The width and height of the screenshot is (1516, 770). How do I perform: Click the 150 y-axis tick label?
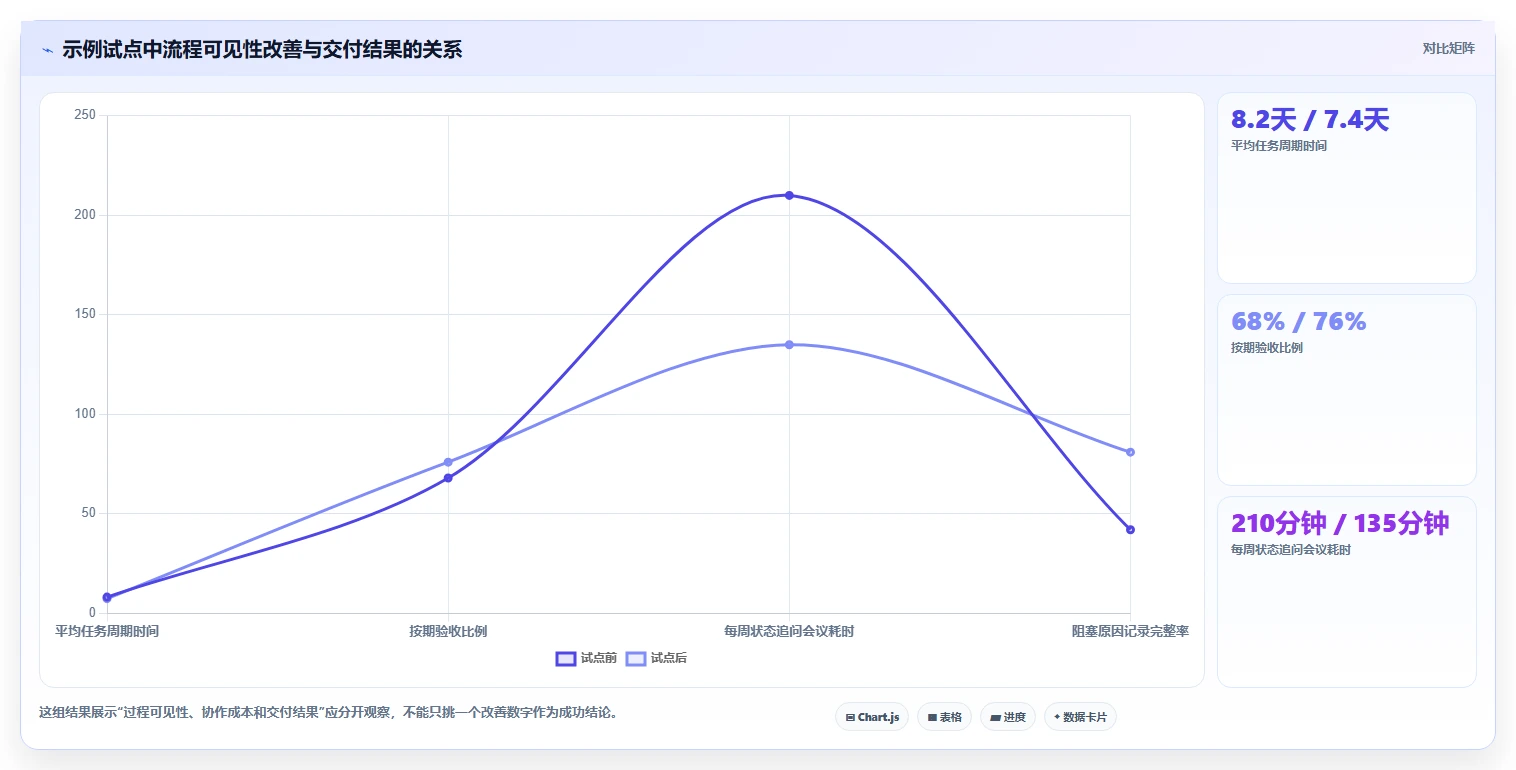(85, 314)
